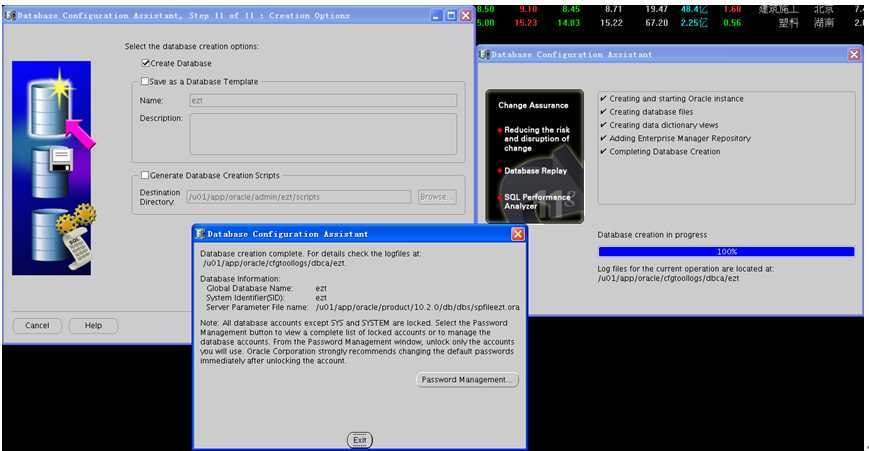Close the Step 11 Creation Options window
869x451 pixels.
click(466, 16)
